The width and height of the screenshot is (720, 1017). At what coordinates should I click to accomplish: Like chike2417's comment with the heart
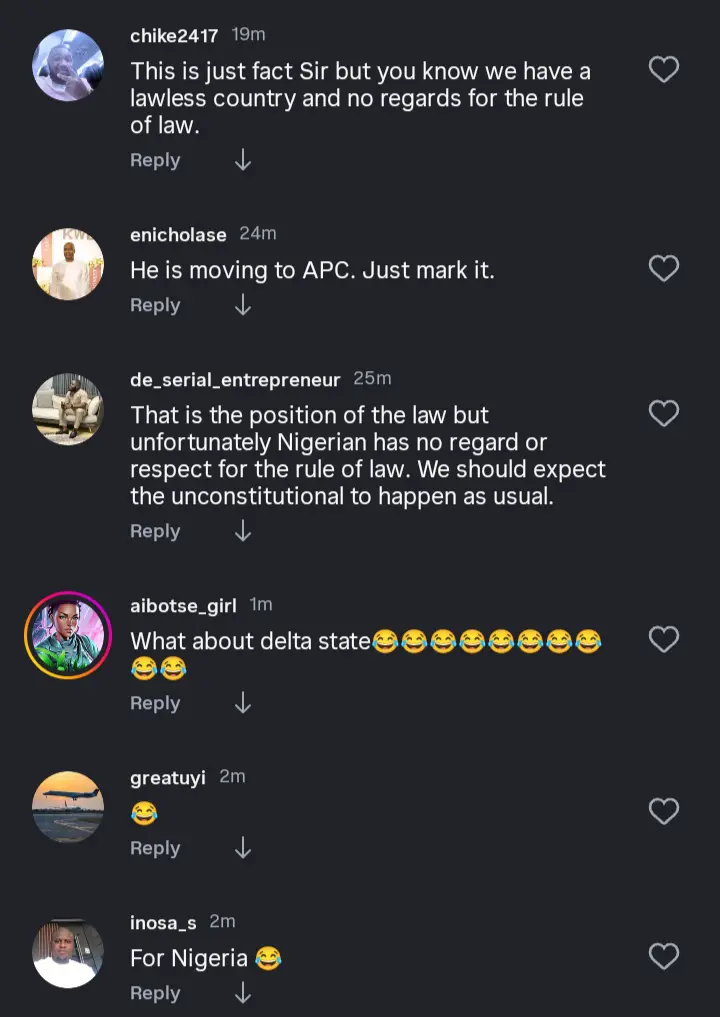tap(664, 70)
